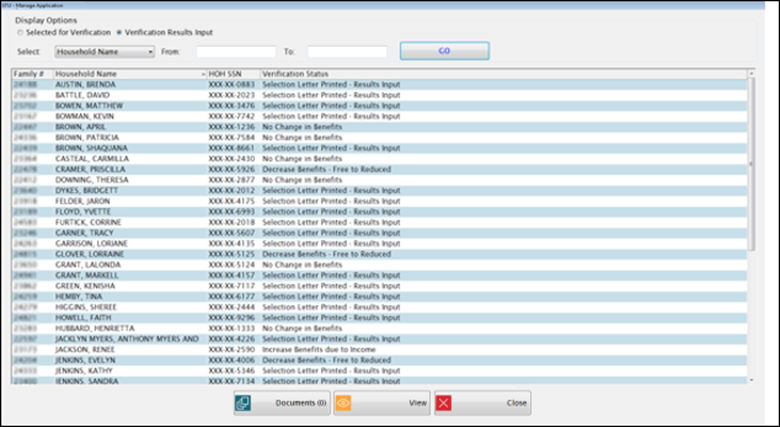Open the Select dropdown showing Household Name
This screenshot has width=780, height=427.
104,51
